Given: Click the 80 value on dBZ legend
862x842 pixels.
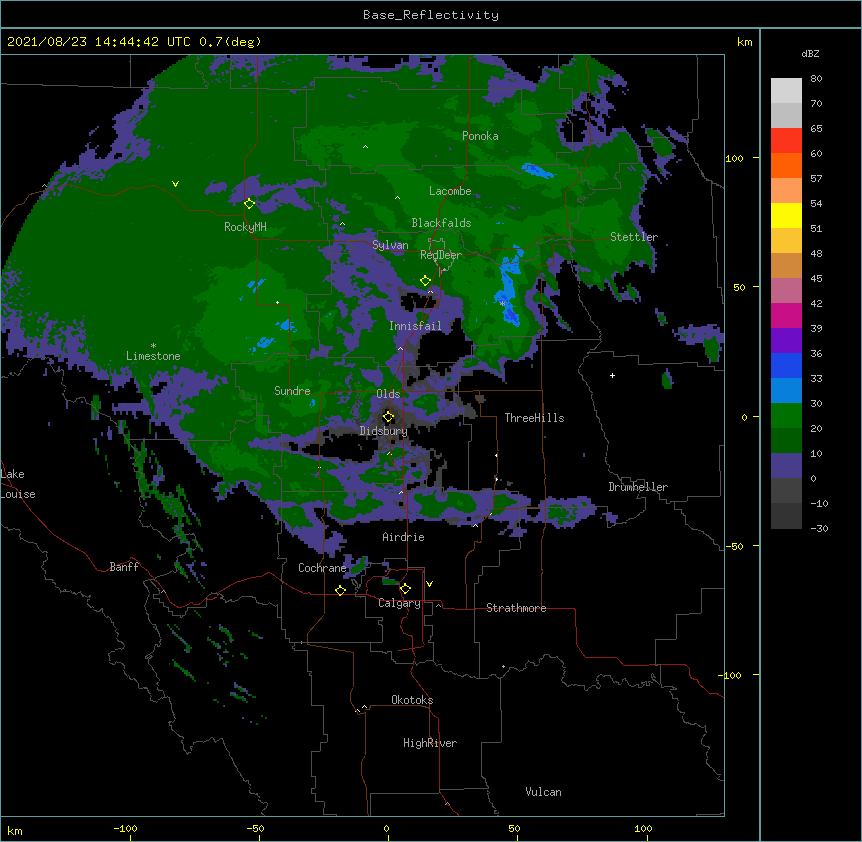Looking at the screenshot, I should click(x=816, y=79).
